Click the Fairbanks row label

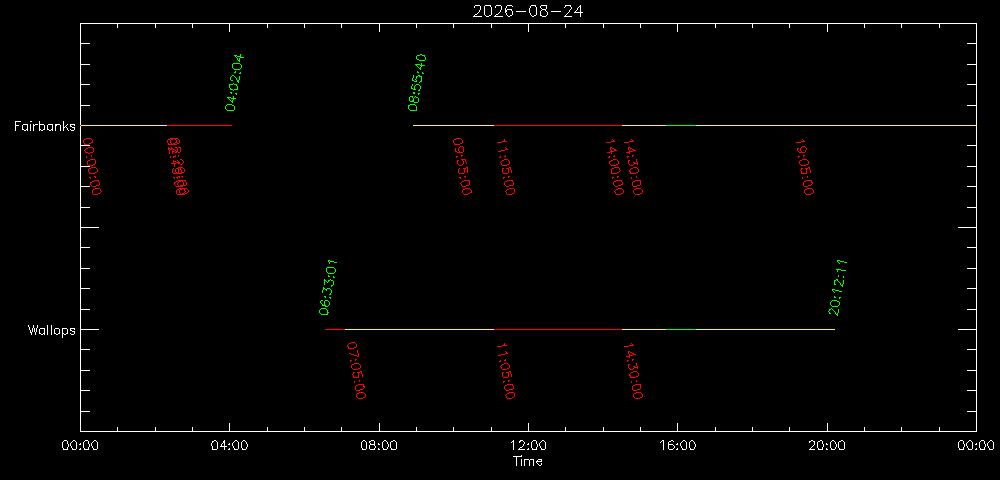click(45, 126)
